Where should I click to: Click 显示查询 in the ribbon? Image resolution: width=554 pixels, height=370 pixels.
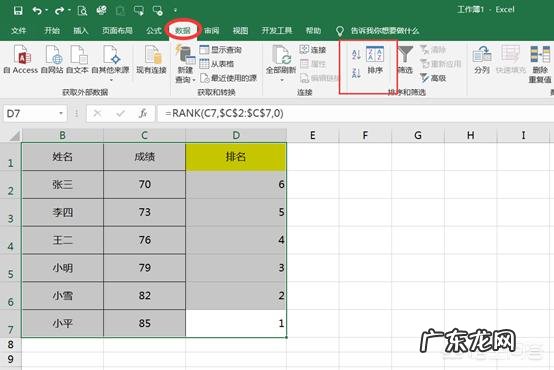(x=220, y=50)
